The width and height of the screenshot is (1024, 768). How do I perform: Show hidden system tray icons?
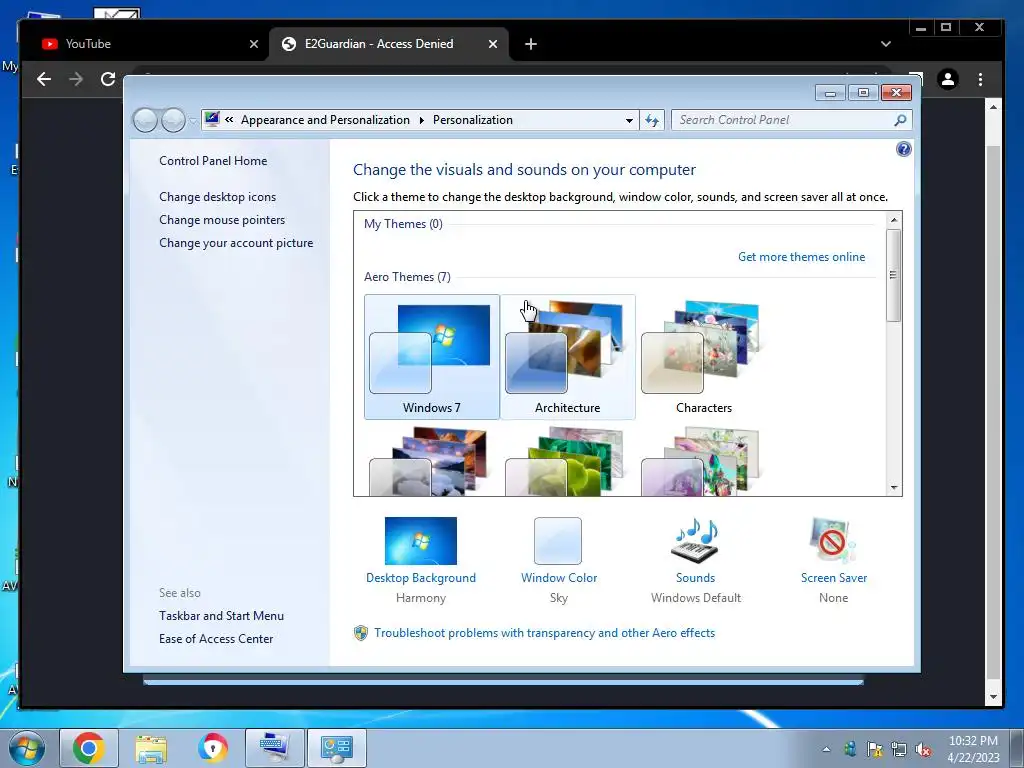click(x=826, y=749)
